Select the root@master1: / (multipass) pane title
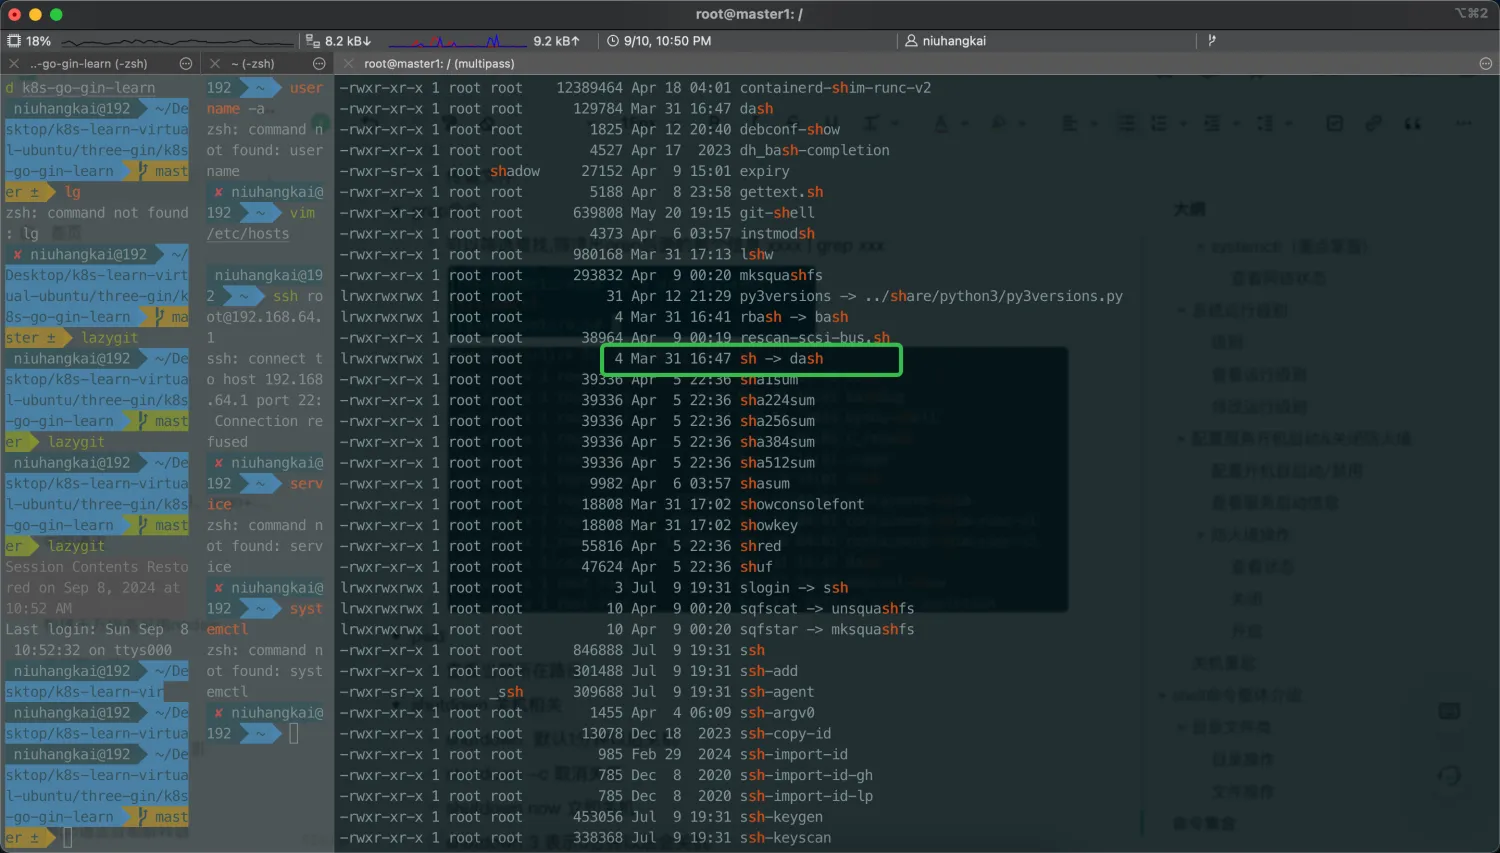Image resolution: width=1500 pixels, height=853 pixels. click(x=439, y=63)
